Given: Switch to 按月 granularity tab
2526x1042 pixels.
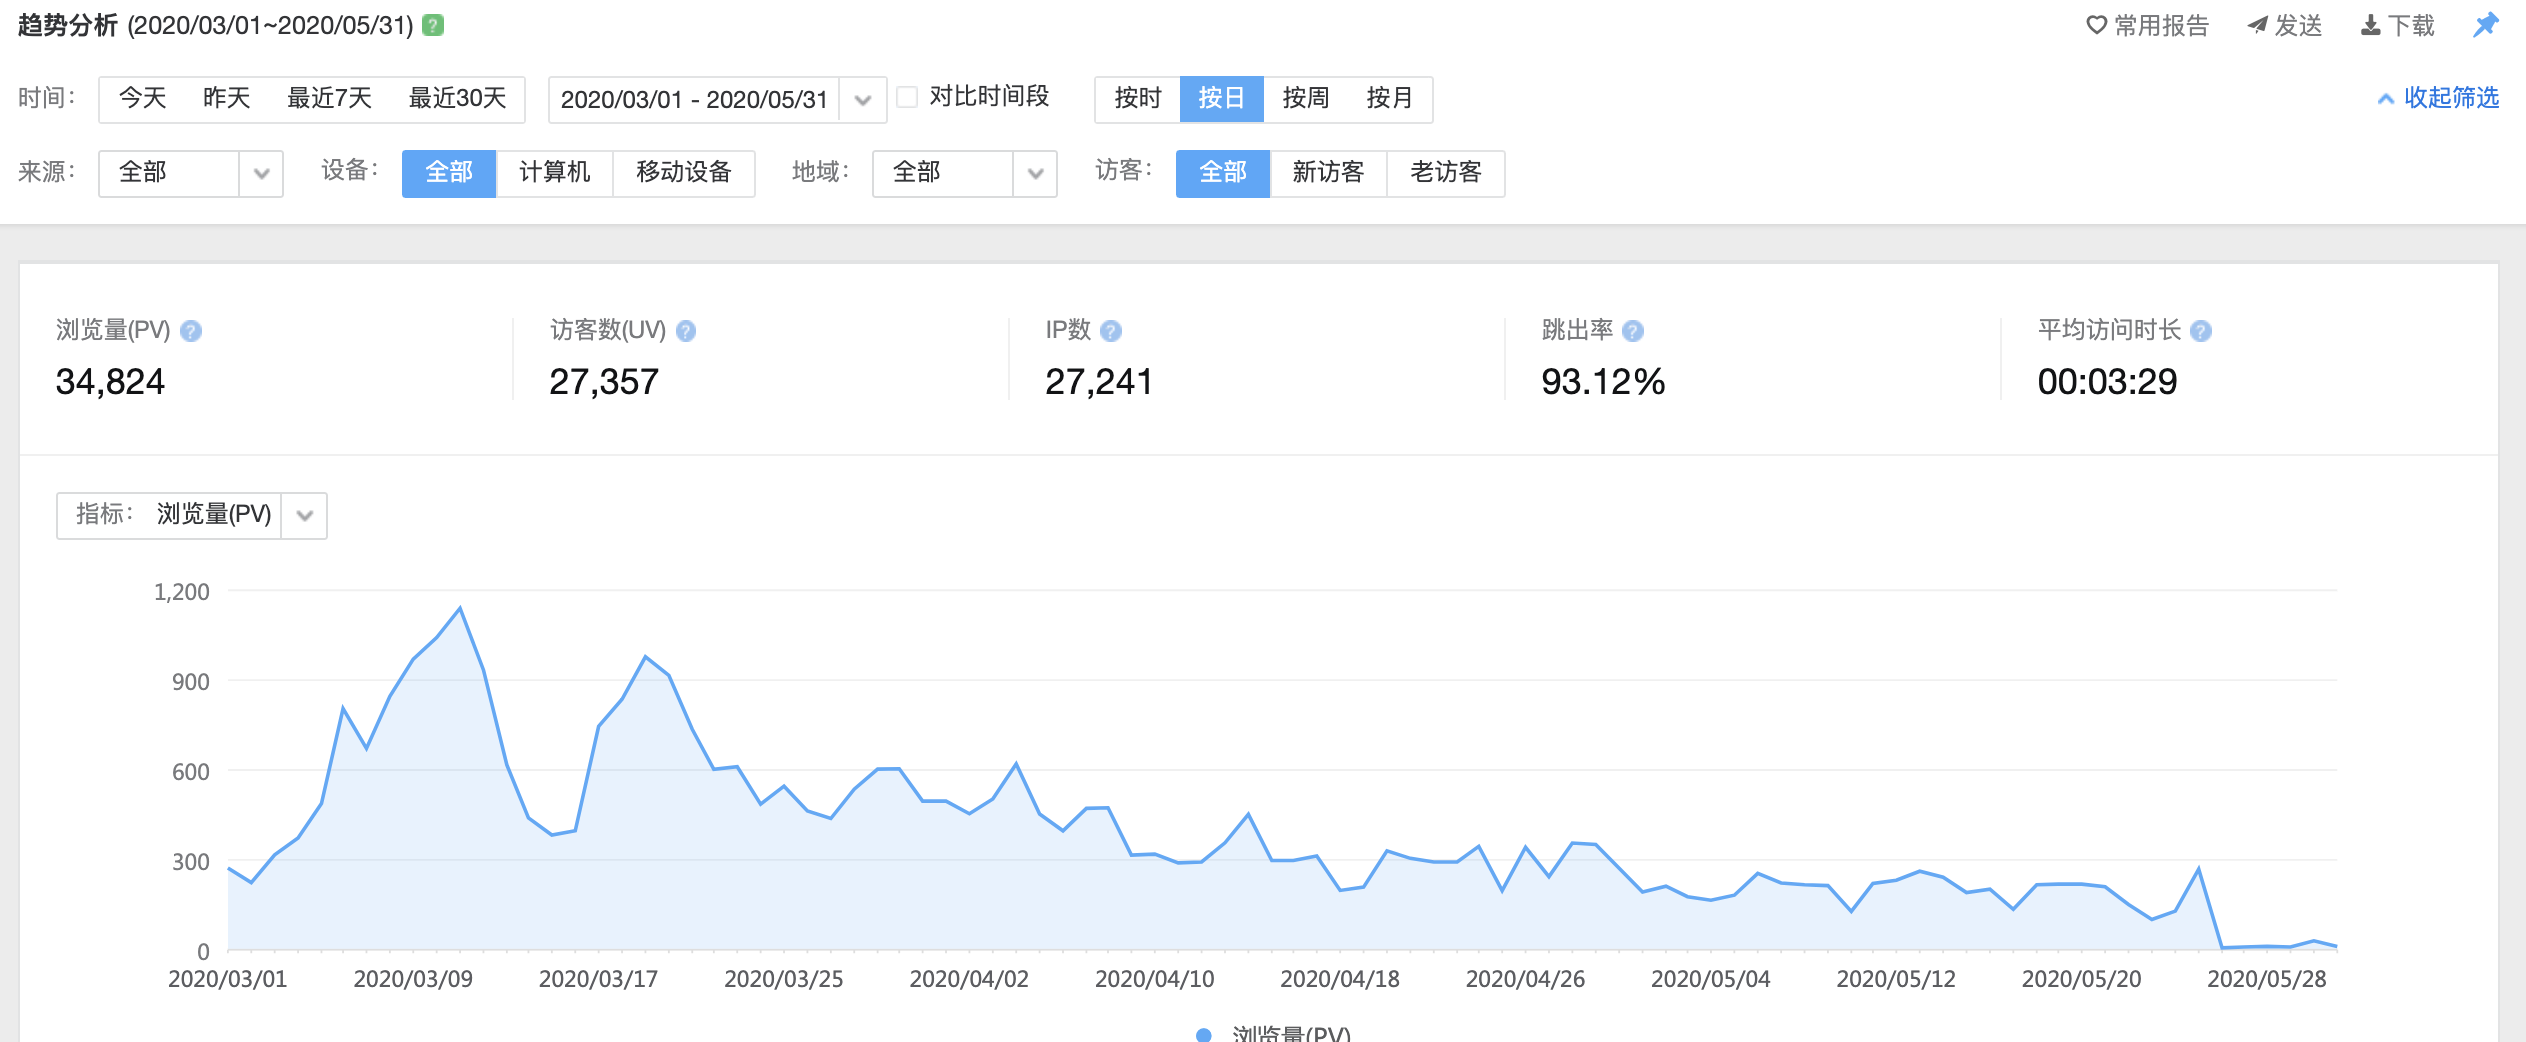Looking at the screenshot, I should click(x=1389, y=98).
